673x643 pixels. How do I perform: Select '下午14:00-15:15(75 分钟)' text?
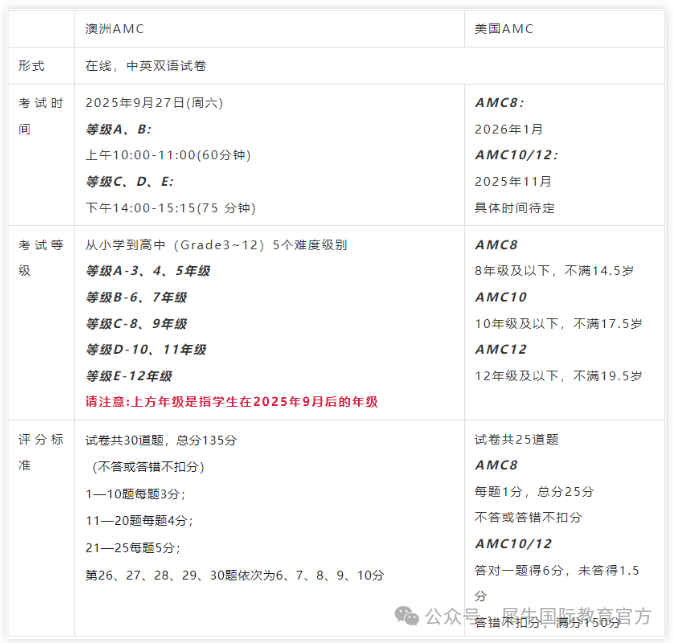point(170,208)
